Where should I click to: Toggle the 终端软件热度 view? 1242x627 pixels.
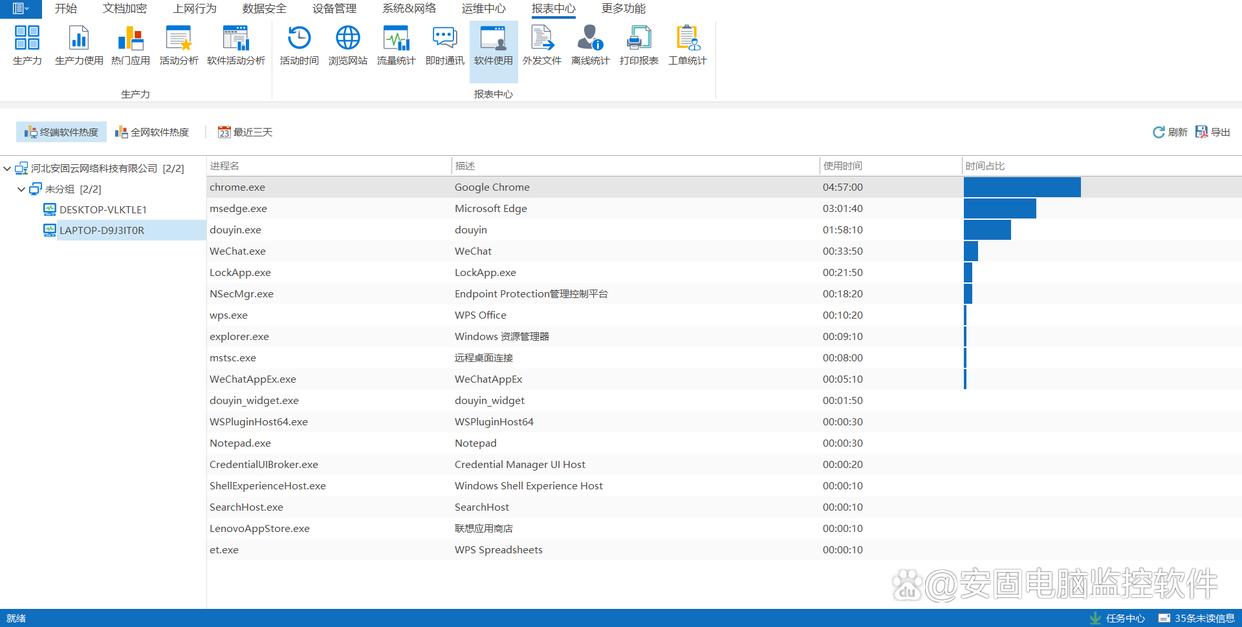(61, 132)
